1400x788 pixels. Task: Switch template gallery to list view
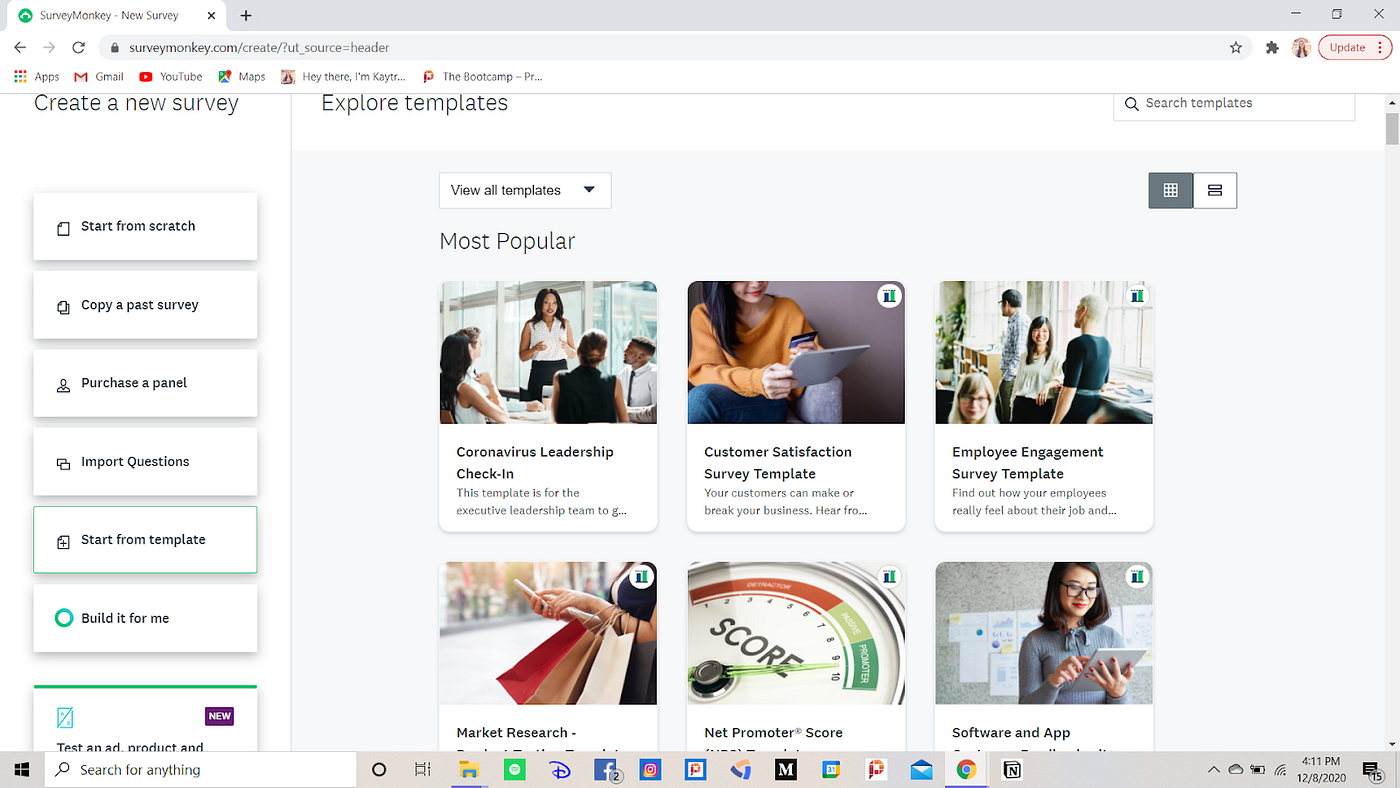[x=1214, y=190]
